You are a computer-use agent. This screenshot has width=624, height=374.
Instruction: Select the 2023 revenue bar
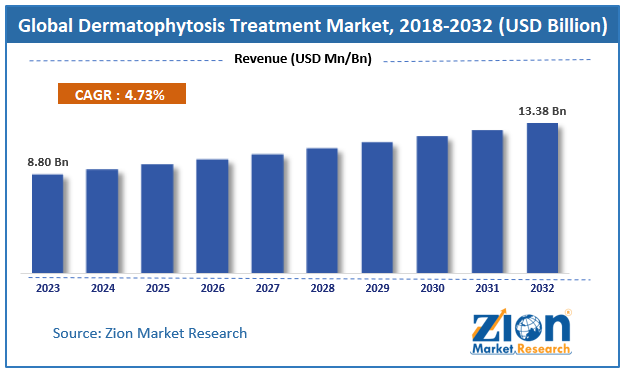pyautogui.click(x=47, y=224)
